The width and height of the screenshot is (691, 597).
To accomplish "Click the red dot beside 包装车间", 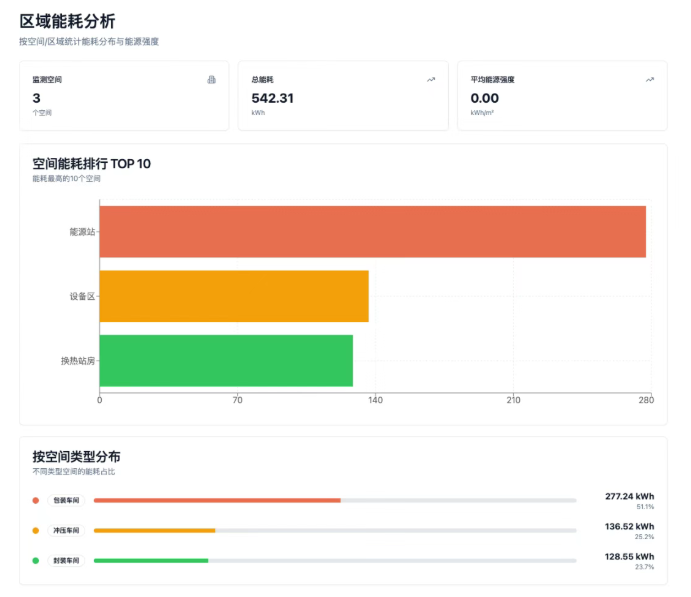I will (36, 501).
